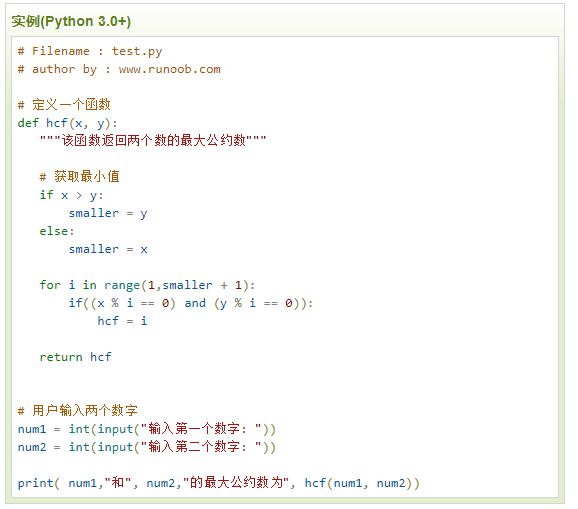Click the 'and' keyword in the condition

(x=195, y=303)
